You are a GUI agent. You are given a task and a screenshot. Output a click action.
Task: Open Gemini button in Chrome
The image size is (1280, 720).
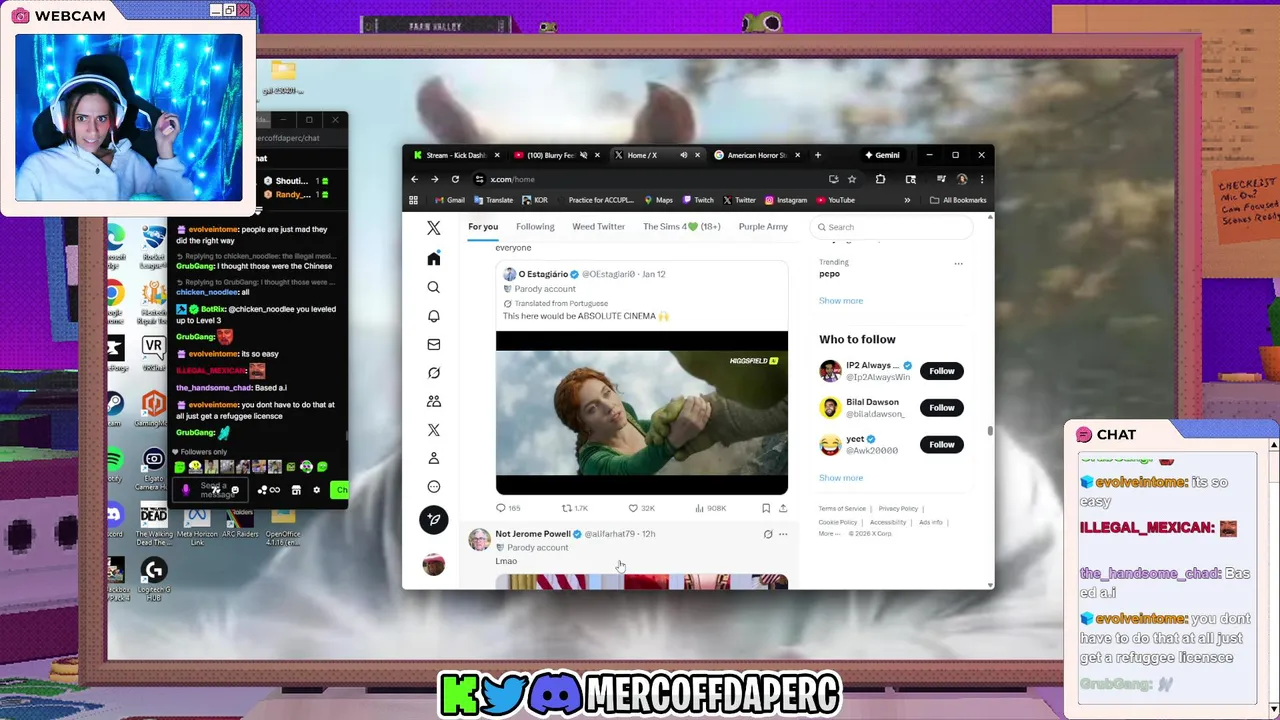[882, 155]
